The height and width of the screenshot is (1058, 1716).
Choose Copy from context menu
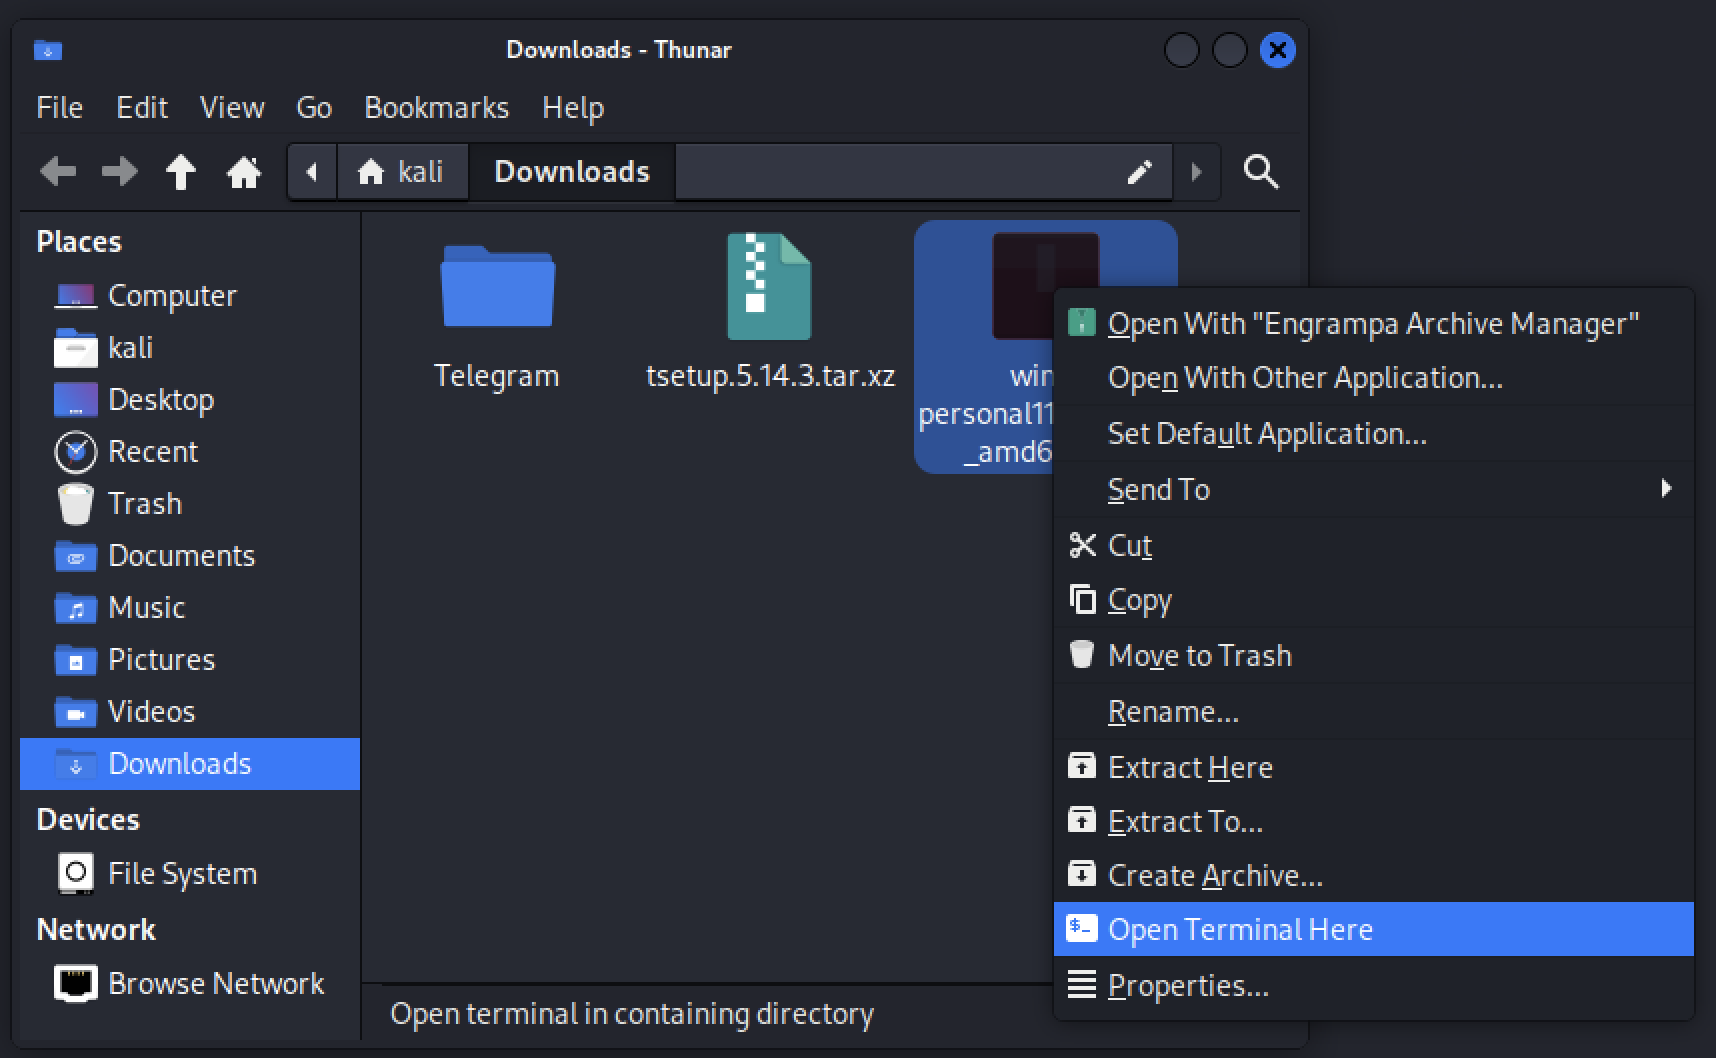point(1374,600)
